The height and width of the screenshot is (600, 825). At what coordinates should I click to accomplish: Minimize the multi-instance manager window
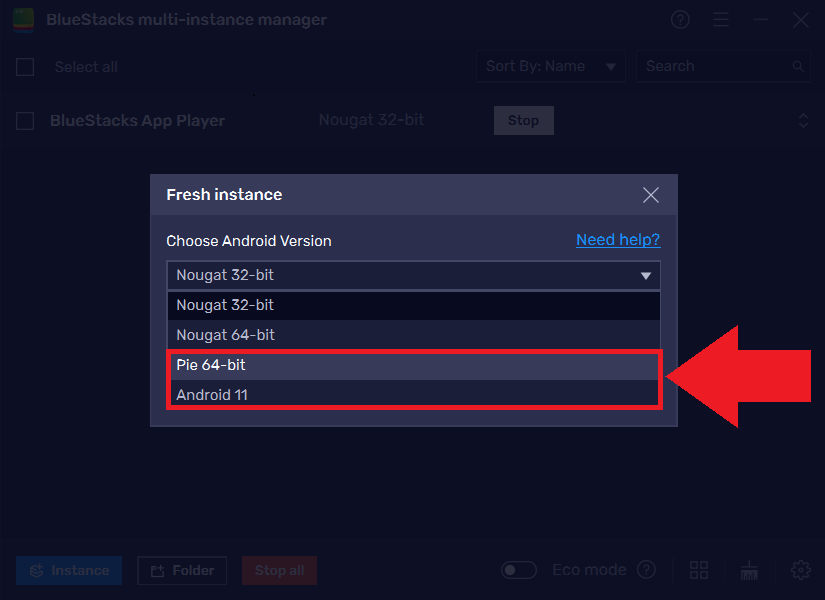coord(761,20)
